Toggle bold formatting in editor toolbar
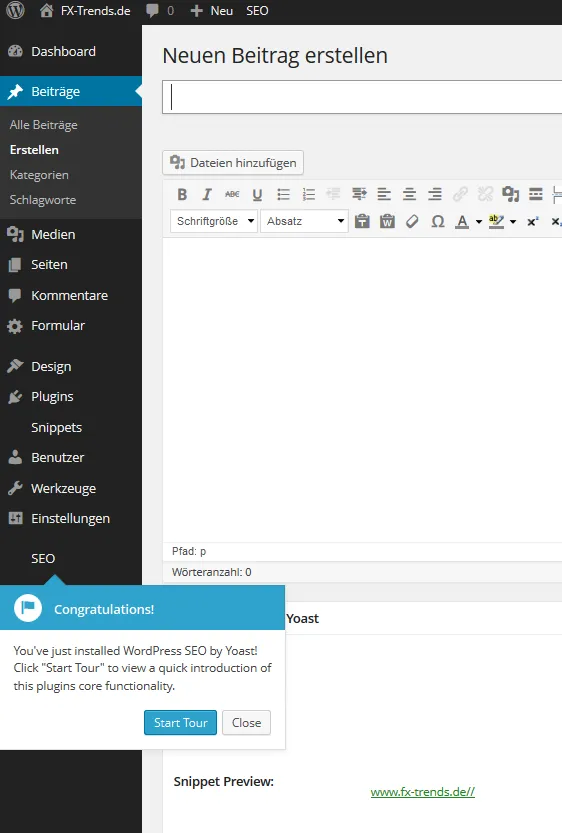 tap(182, 194)
